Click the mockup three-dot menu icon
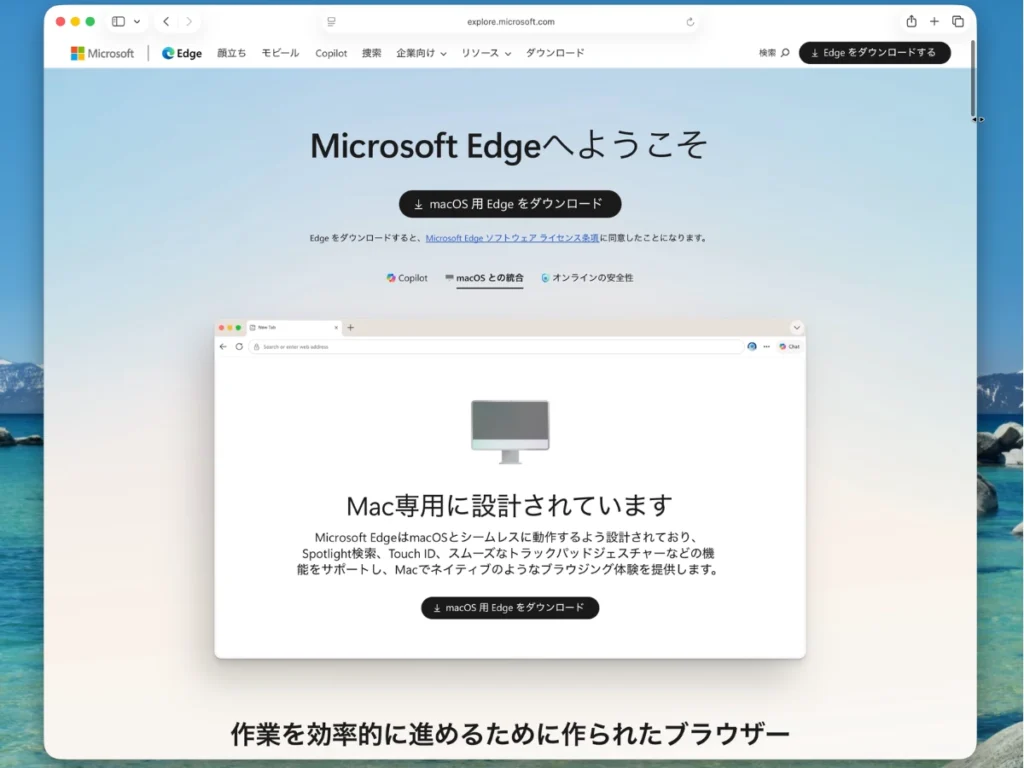This screenshot has height=768, width=1024. point(767,347)
